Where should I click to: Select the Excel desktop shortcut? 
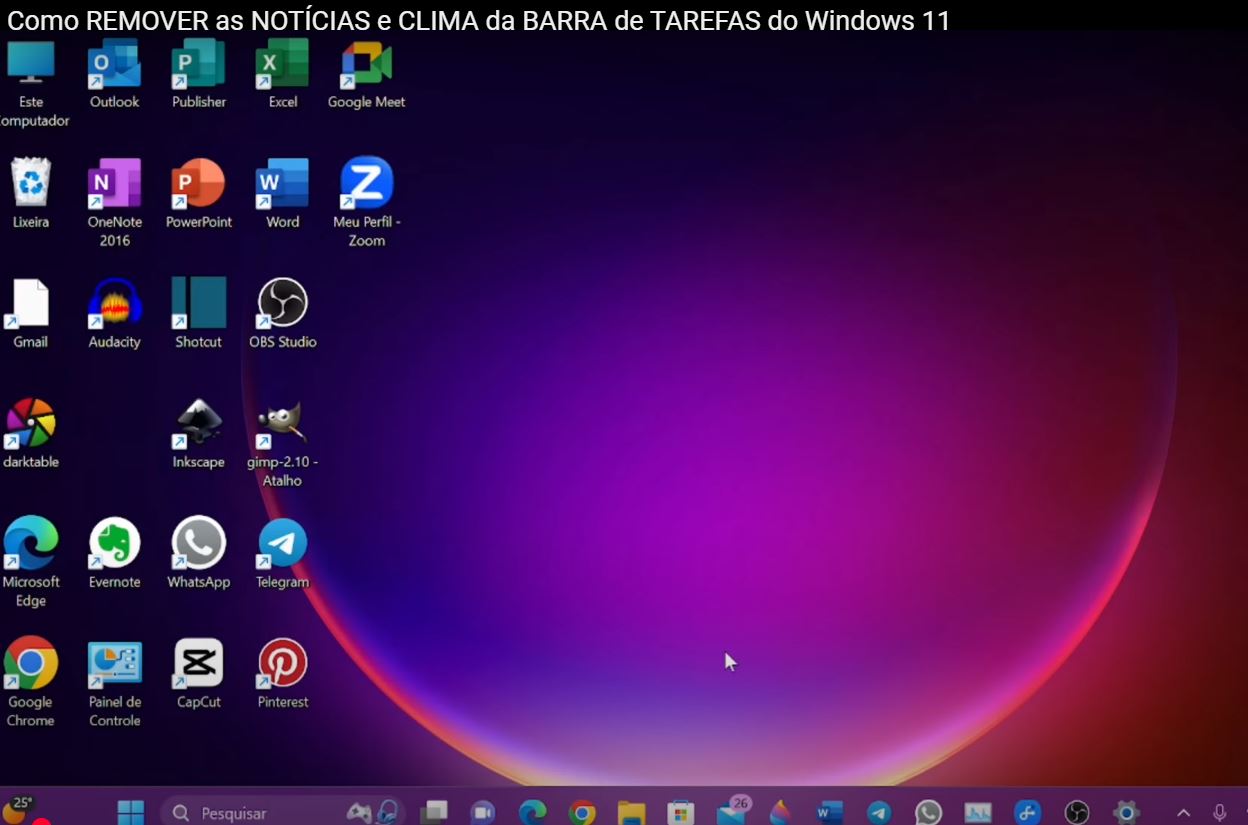(x=283, y=75)
